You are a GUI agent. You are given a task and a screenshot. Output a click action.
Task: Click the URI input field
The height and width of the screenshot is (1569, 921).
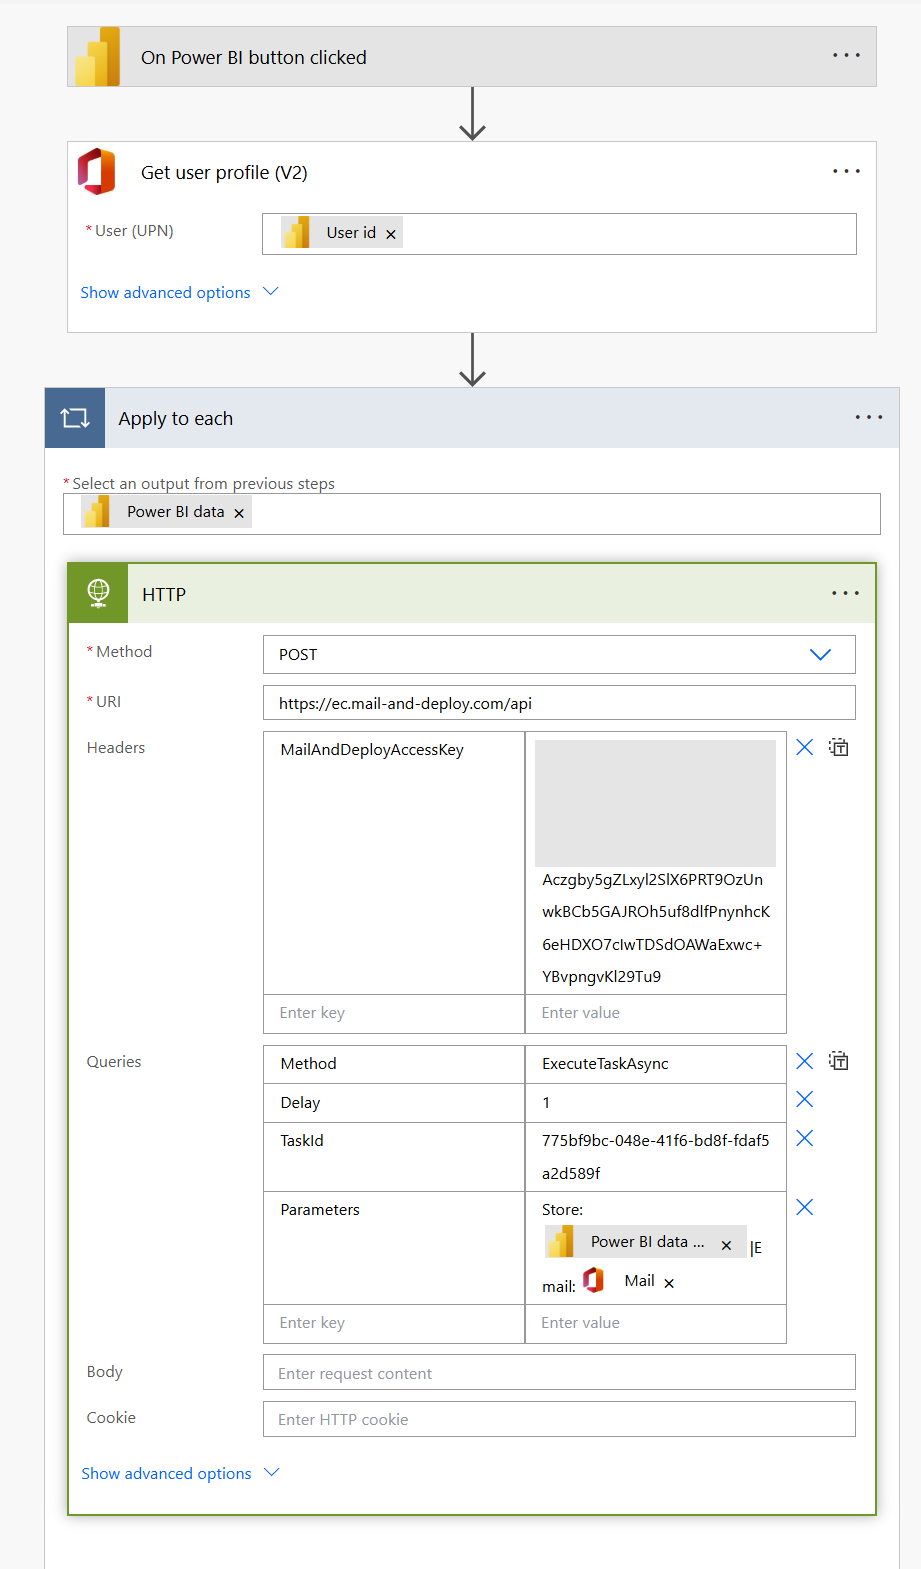(559, 703)
